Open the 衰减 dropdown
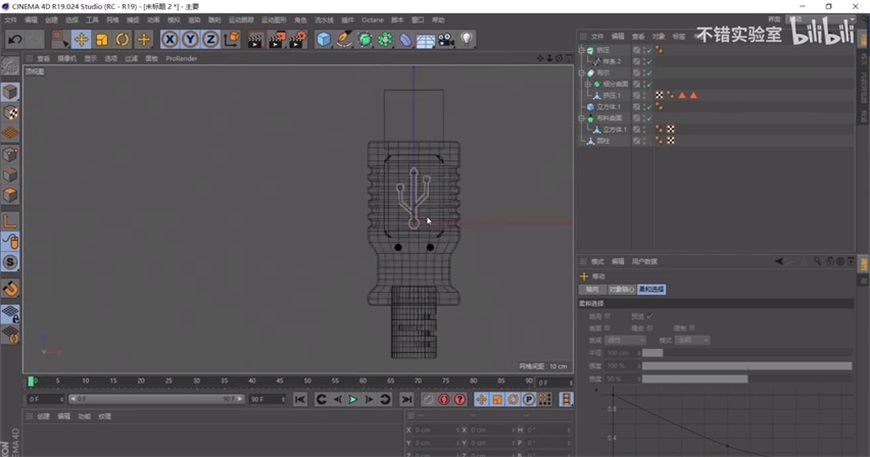 pyautogui.click(x=625, y=340)
